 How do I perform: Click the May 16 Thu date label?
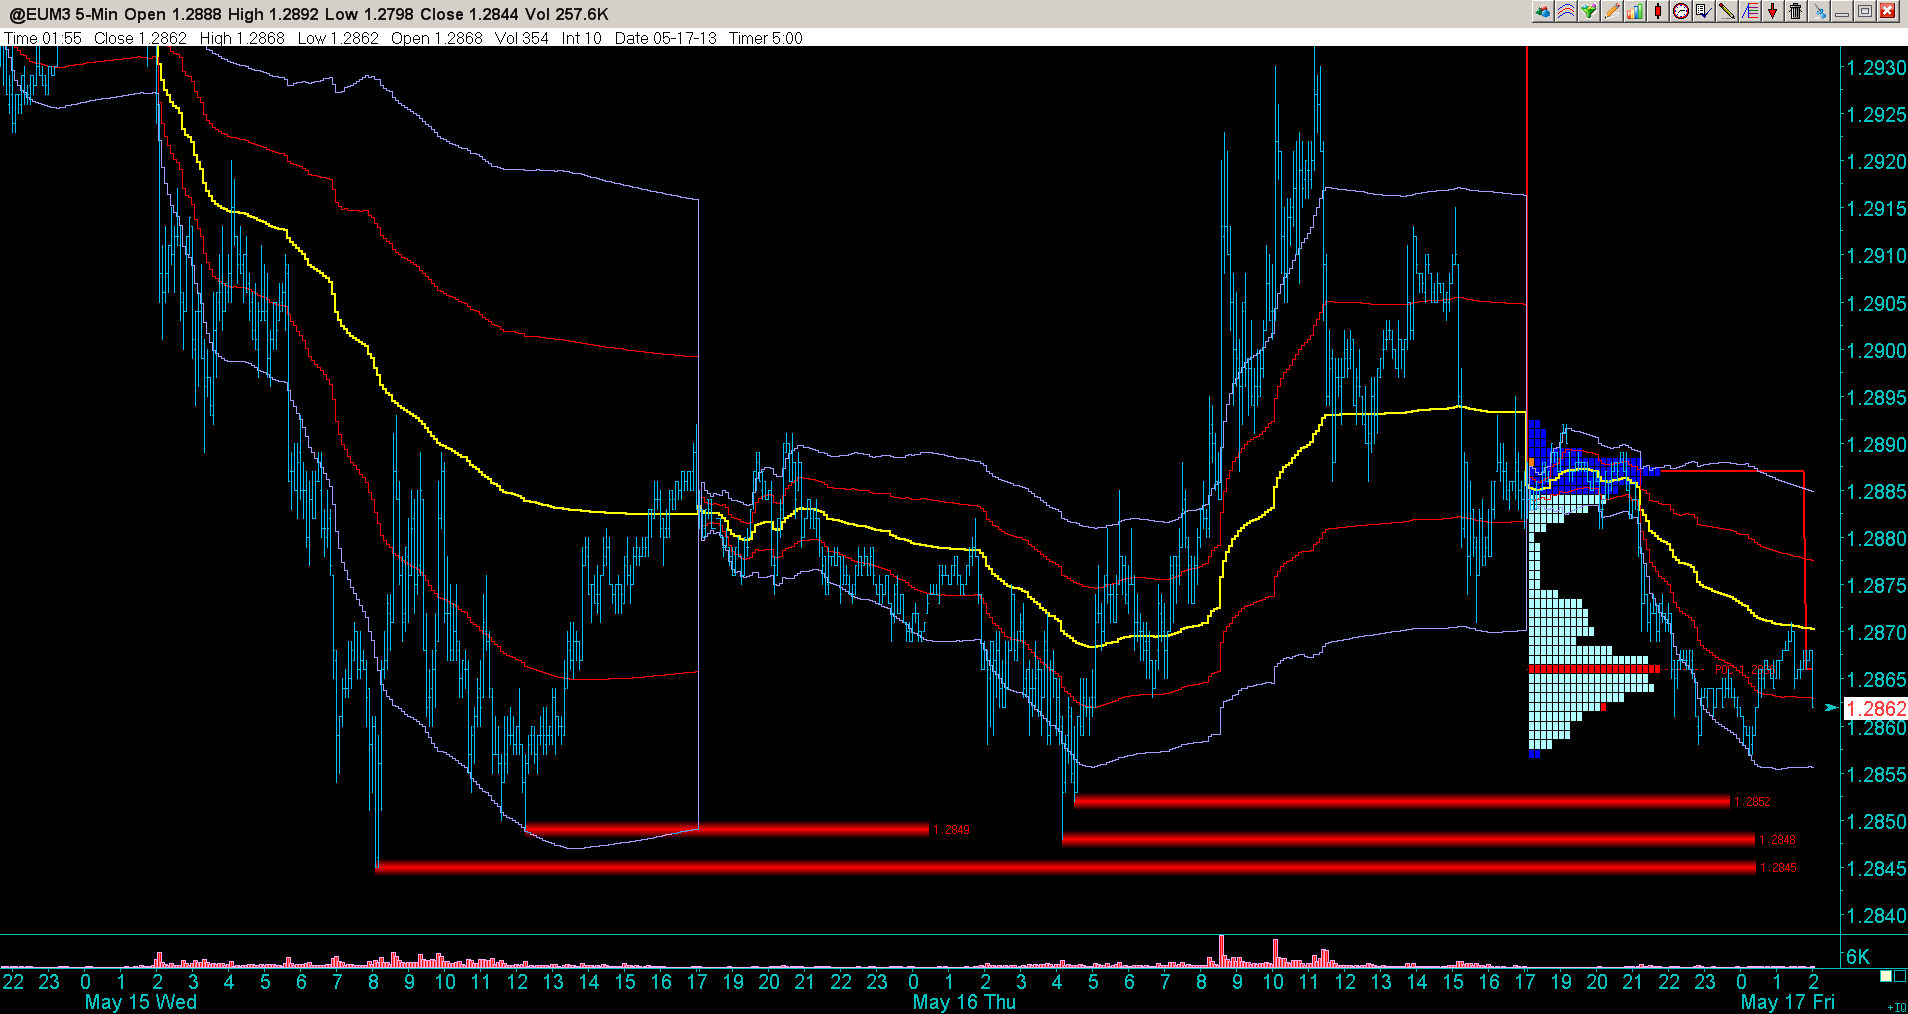tap(964, 1002)
